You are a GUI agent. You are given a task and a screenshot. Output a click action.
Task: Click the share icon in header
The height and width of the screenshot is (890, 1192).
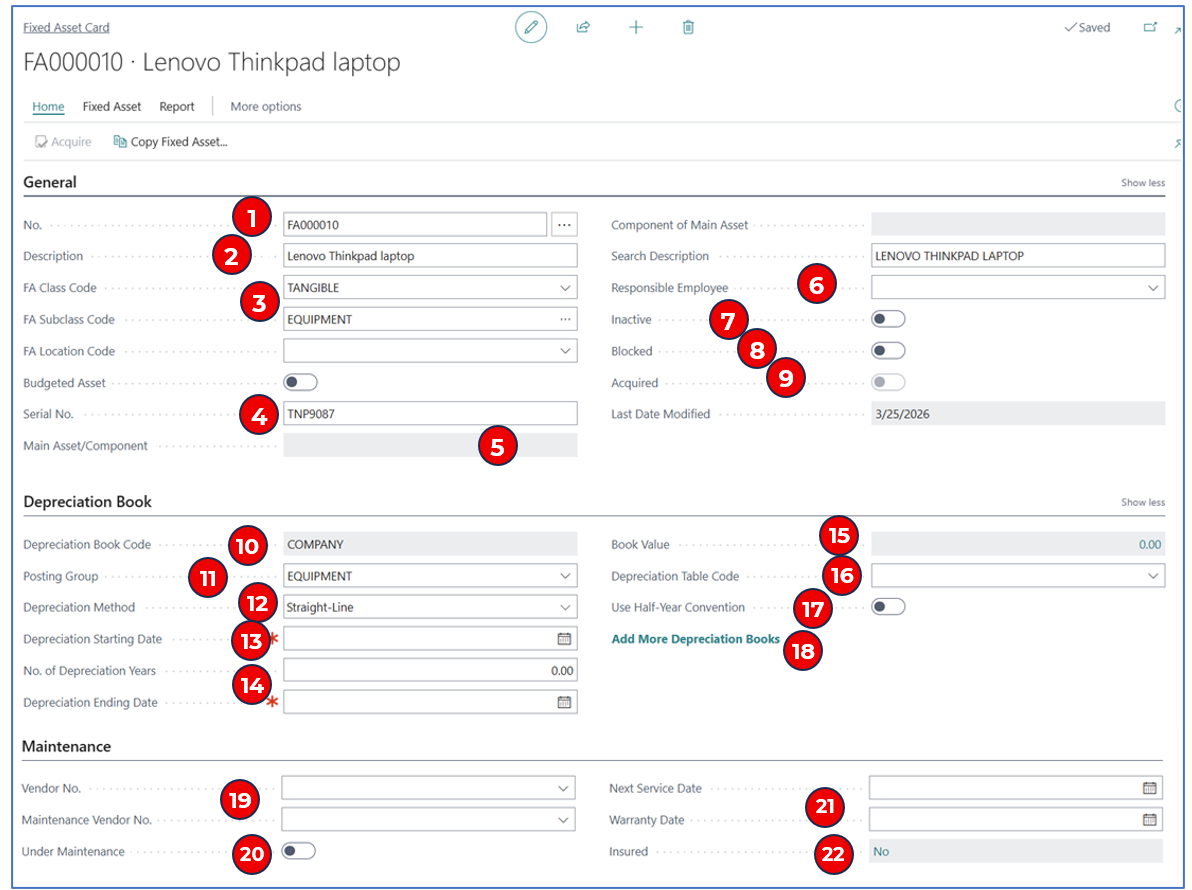tap(583, 27)
